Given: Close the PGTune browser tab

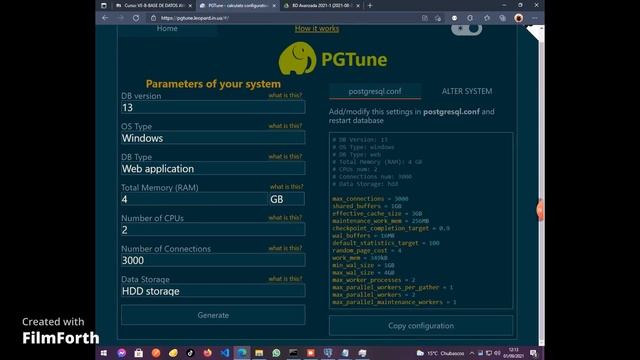Looking at the screenshot, I should 274,6.
